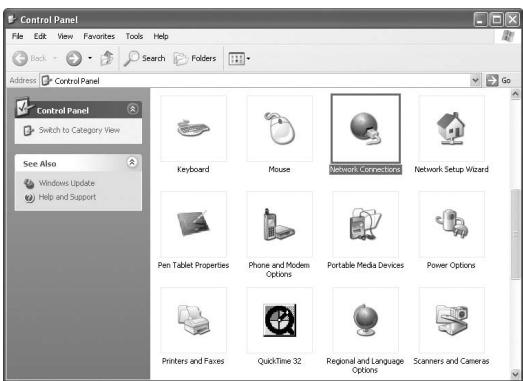Open the Power Options icon

[x=451, y=224]
